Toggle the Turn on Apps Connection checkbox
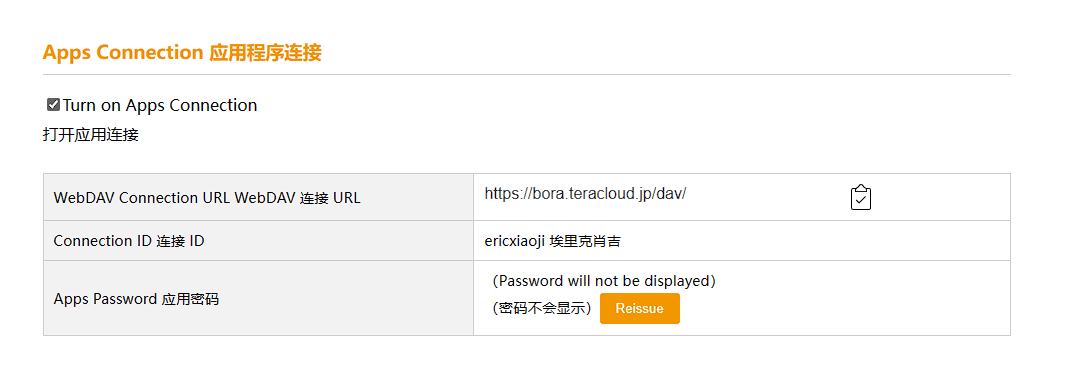The height and width of the screenshot is (391, 1086). [x=53, y=104]
